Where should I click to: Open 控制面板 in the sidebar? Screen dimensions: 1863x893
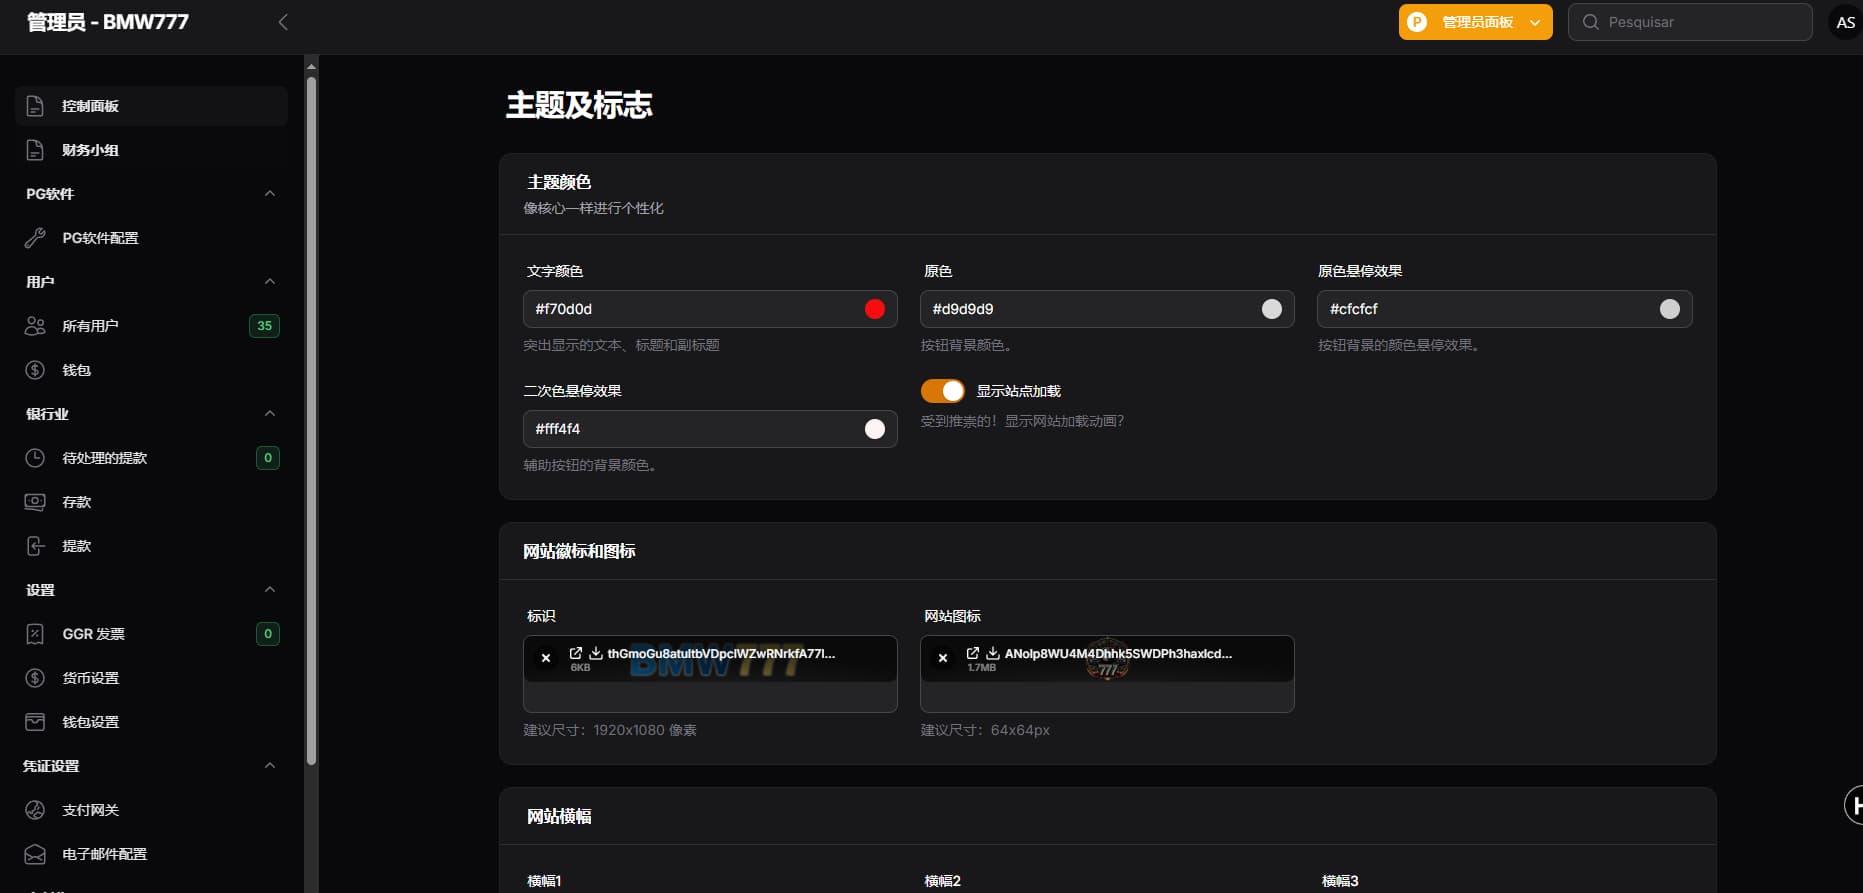click(90, 106)
